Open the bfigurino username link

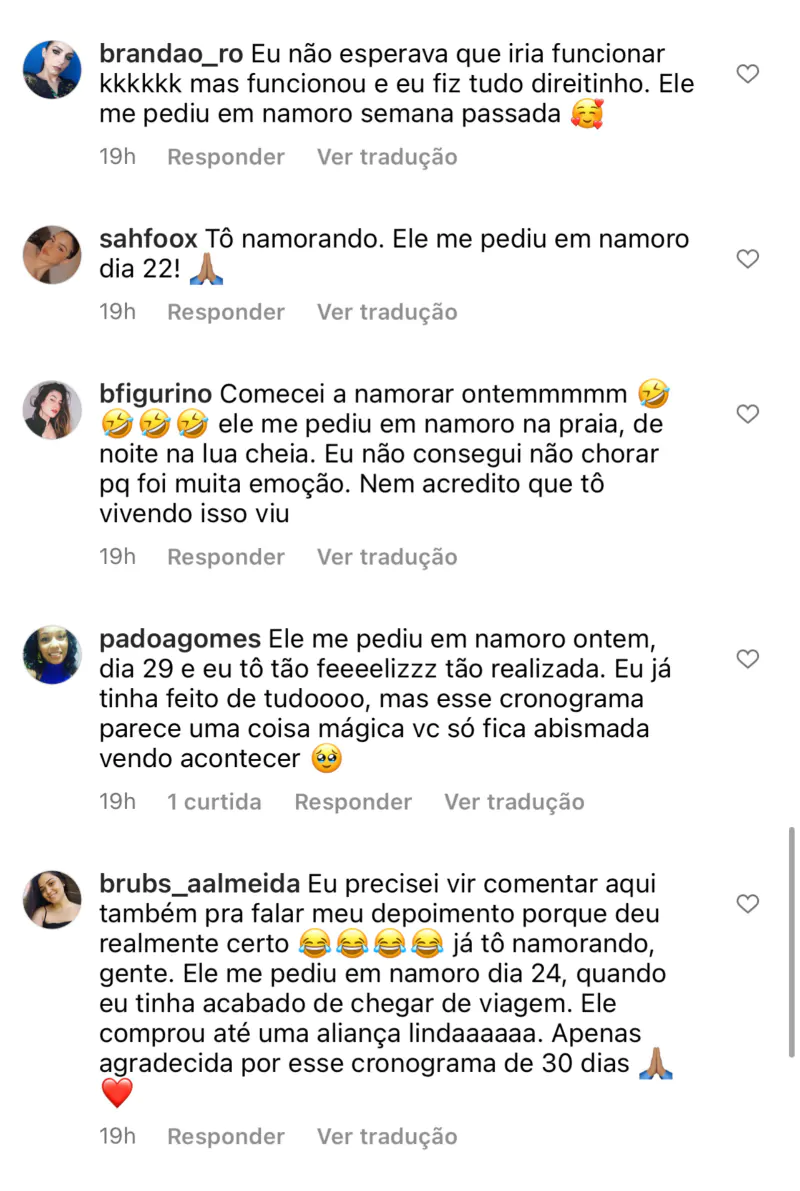coord(156,394)
